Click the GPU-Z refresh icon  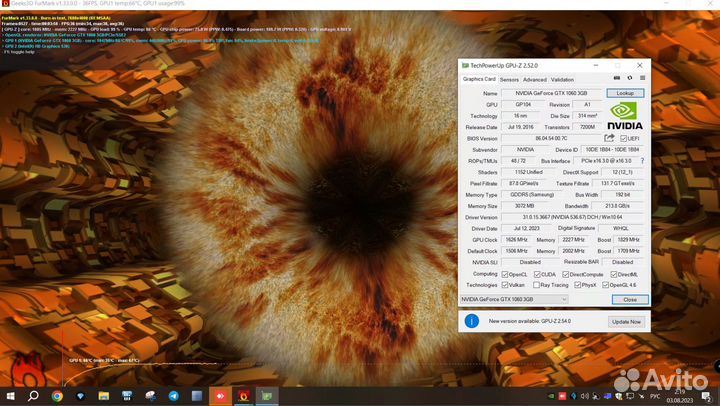tap(630, 78)
